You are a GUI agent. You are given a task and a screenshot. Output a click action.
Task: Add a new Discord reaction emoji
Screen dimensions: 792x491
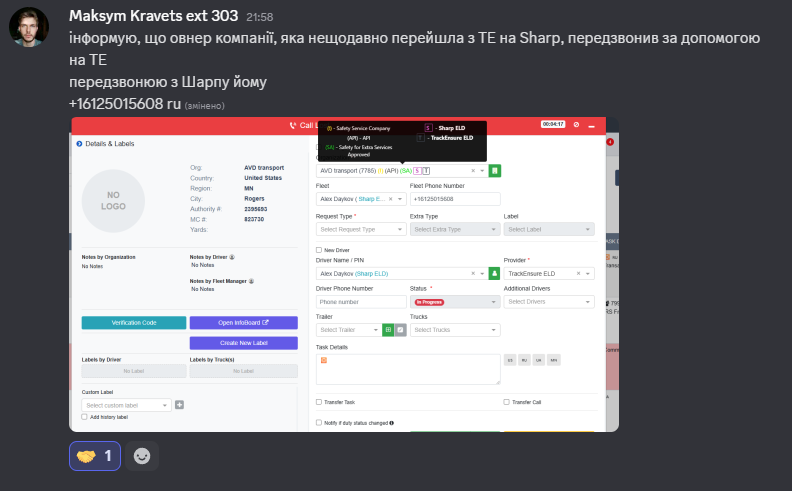142,456
